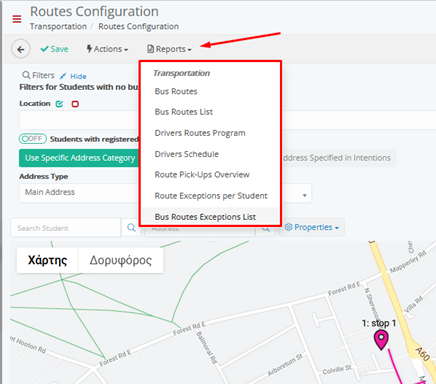Image resolution: width=436 pixels, height=384 pixels.
Task: Open Route Pick-Ups Overview report
Action: tap(202, 175)
